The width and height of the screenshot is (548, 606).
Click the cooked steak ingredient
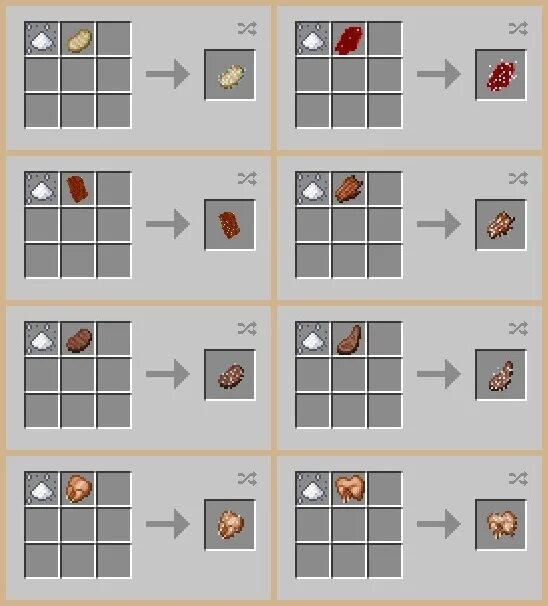[x=78, y=340]
